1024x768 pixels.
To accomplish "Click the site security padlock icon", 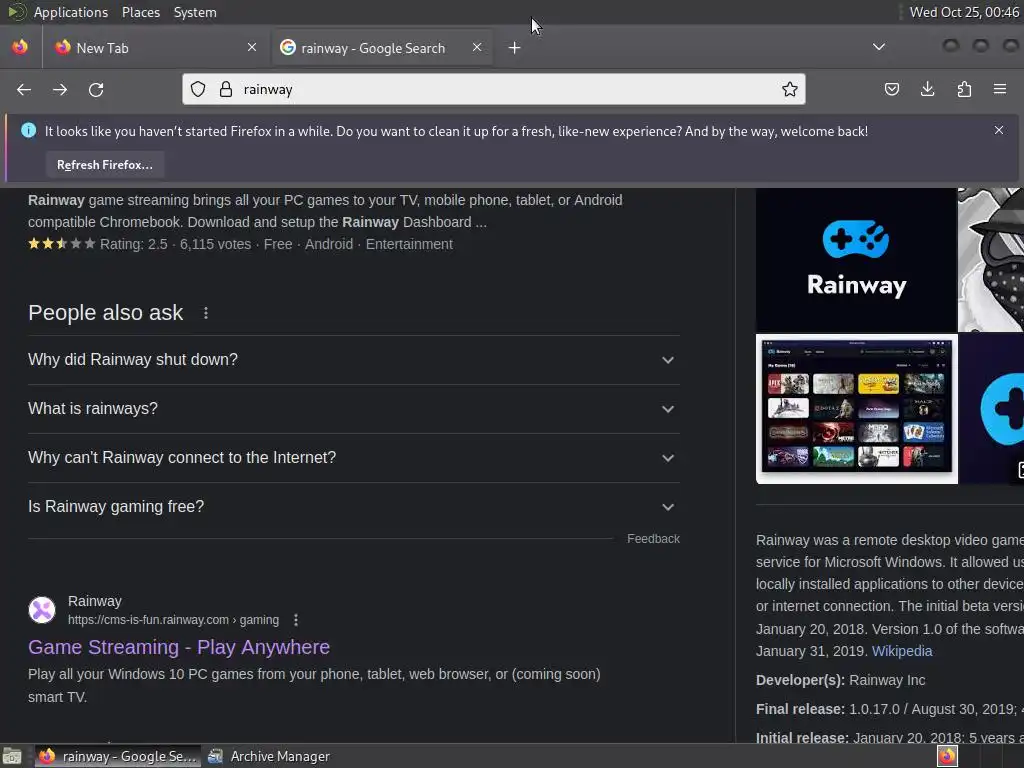I will point(226,89).
